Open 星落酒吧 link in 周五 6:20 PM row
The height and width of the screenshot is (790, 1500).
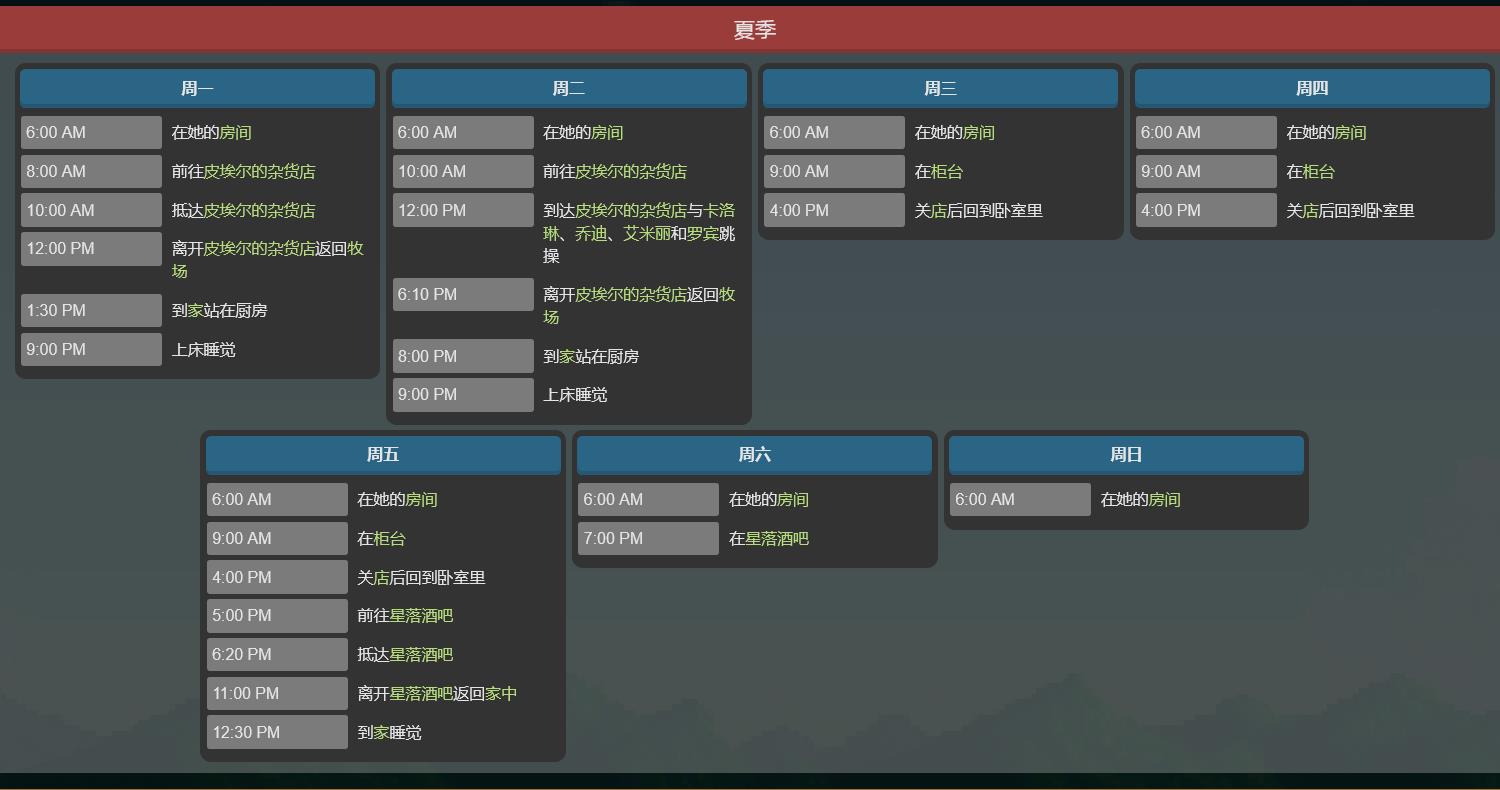point(422,654)
